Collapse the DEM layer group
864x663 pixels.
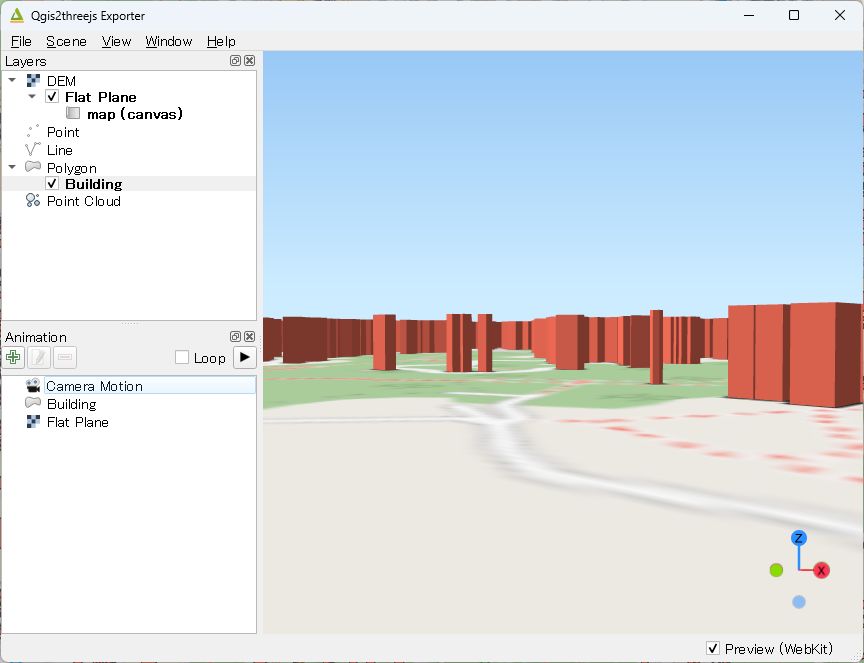coord(12,80)
